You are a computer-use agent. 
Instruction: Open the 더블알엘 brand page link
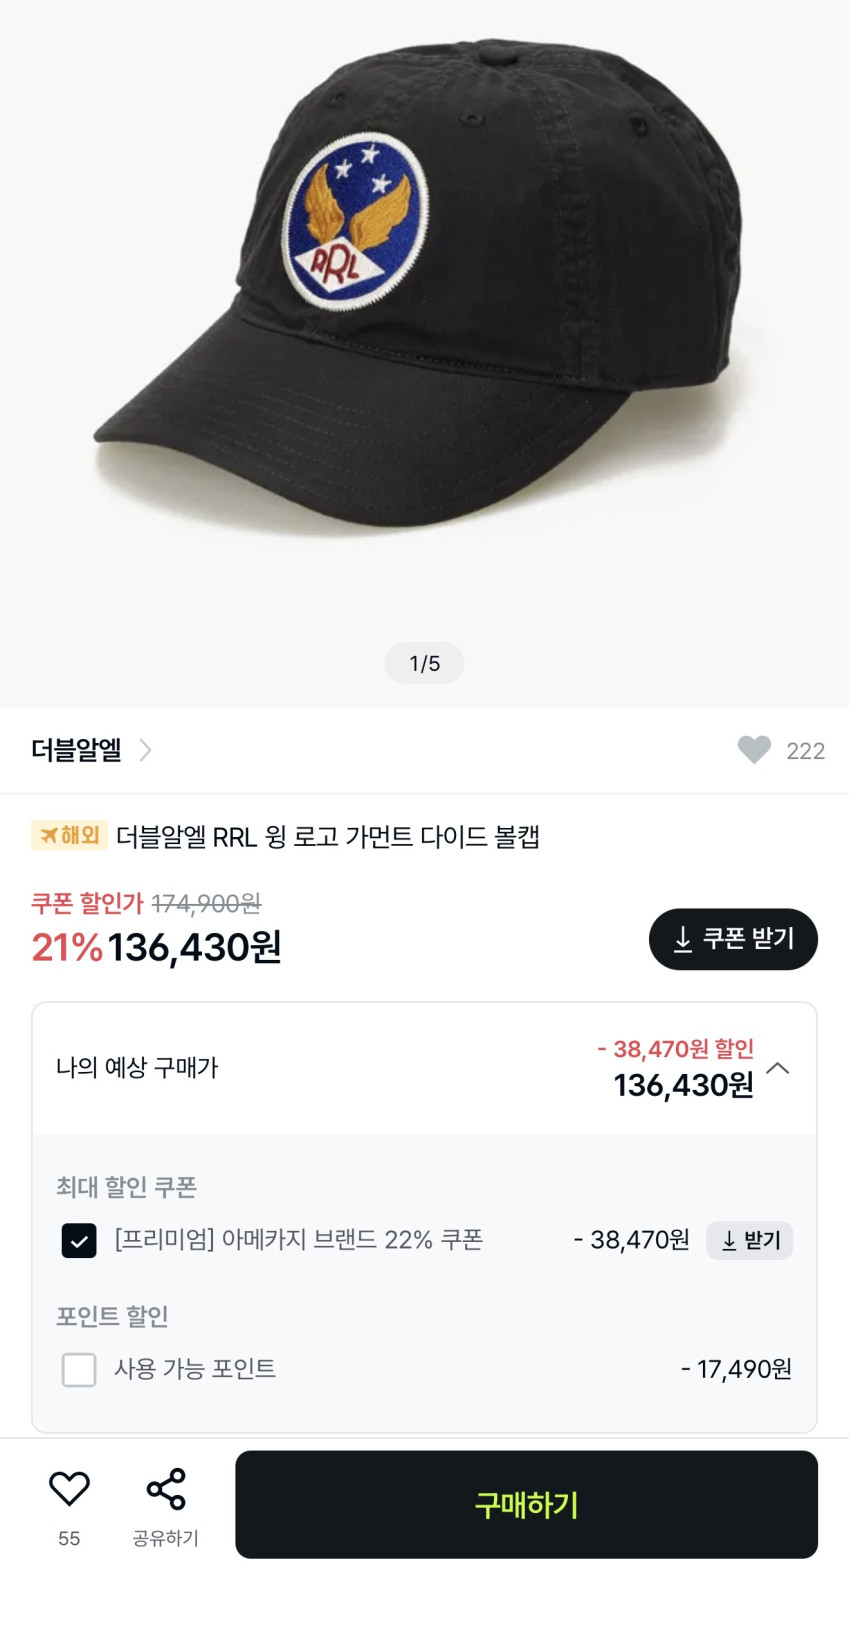click(76, 750)
